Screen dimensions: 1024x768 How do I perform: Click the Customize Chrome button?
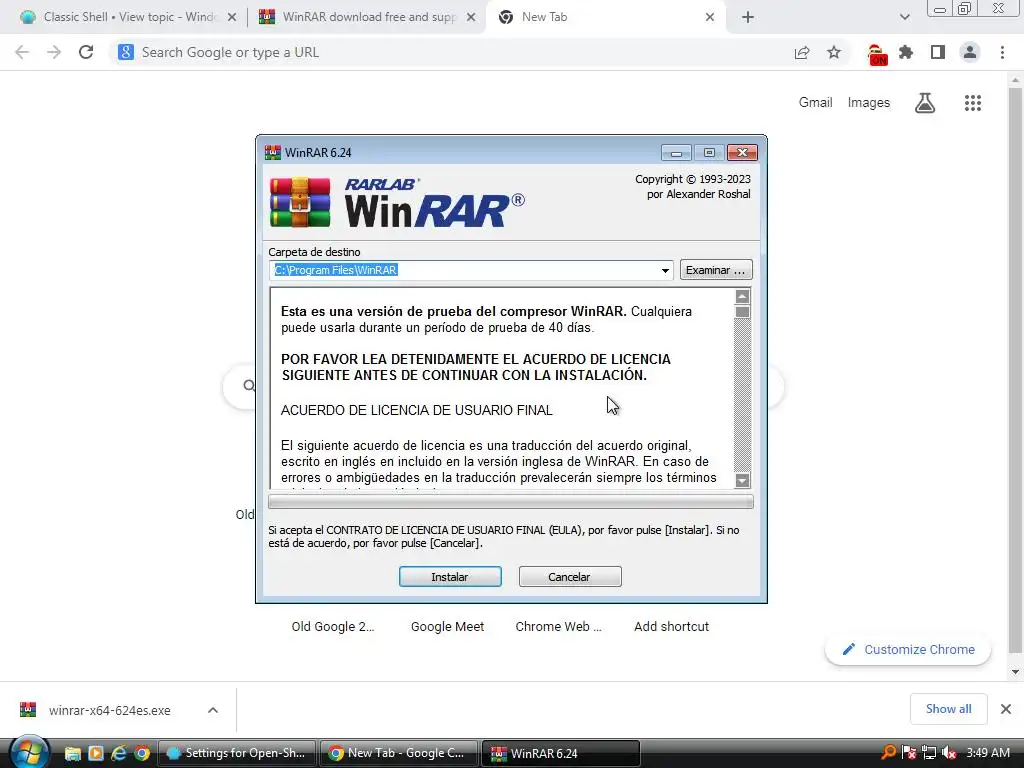908,650
